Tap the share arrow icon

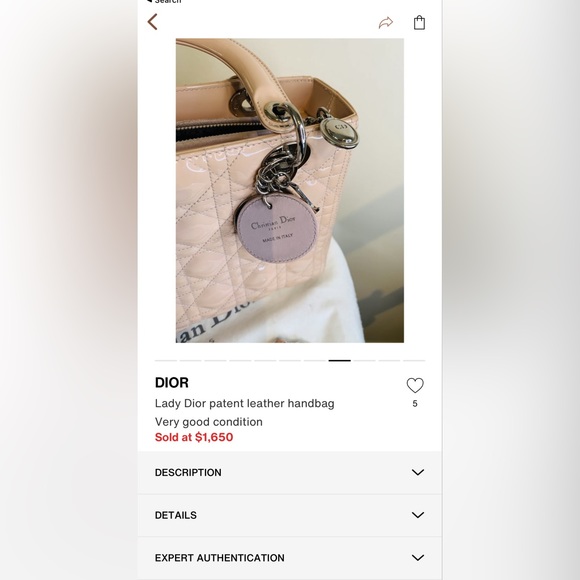tap(385, 23)
